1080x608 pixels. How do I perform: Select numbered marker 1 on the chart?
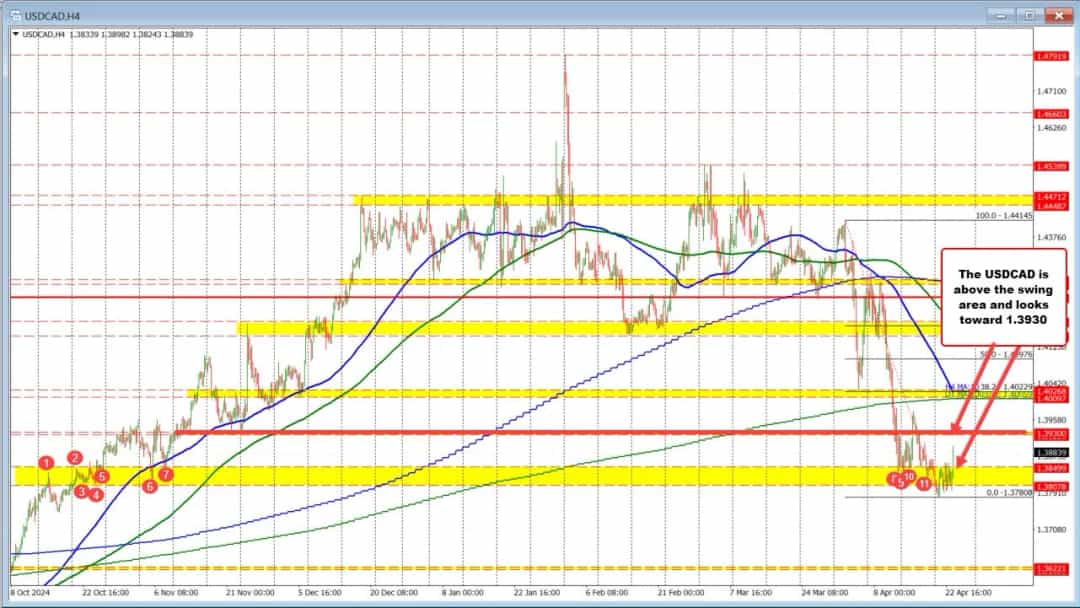point(45,463)
